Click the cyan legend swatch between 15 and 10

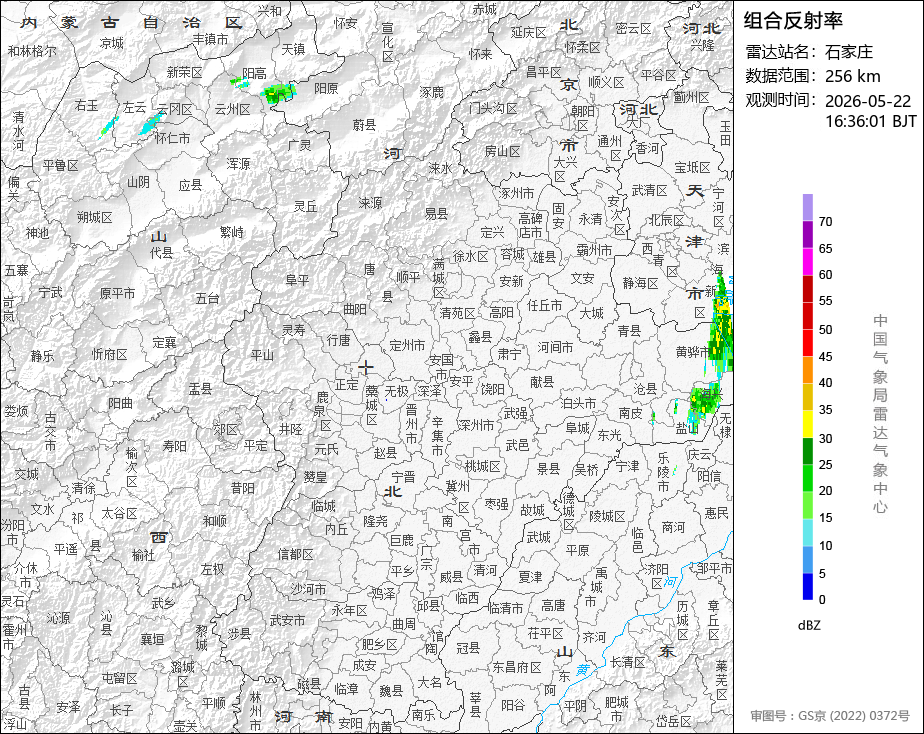[x=807, y=533]
